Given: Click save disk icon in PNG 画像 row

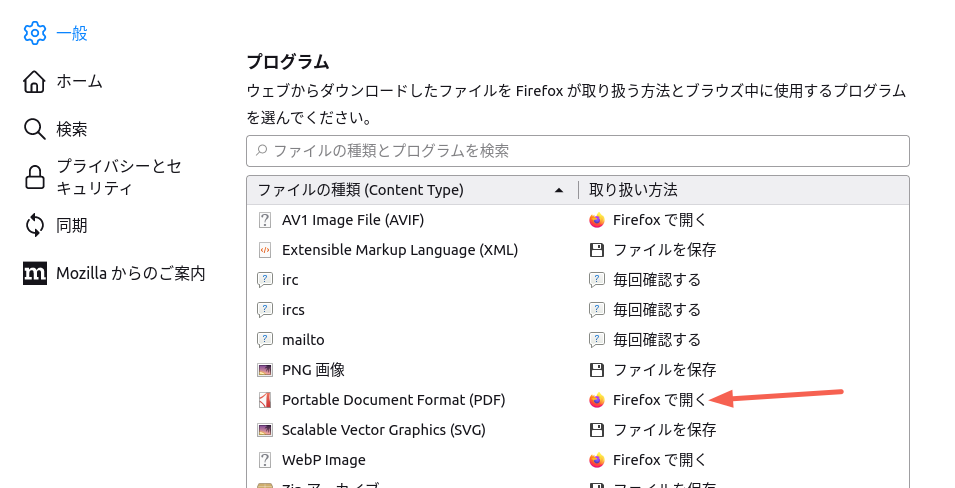Looking at the screenshot, I should [597, 370].
